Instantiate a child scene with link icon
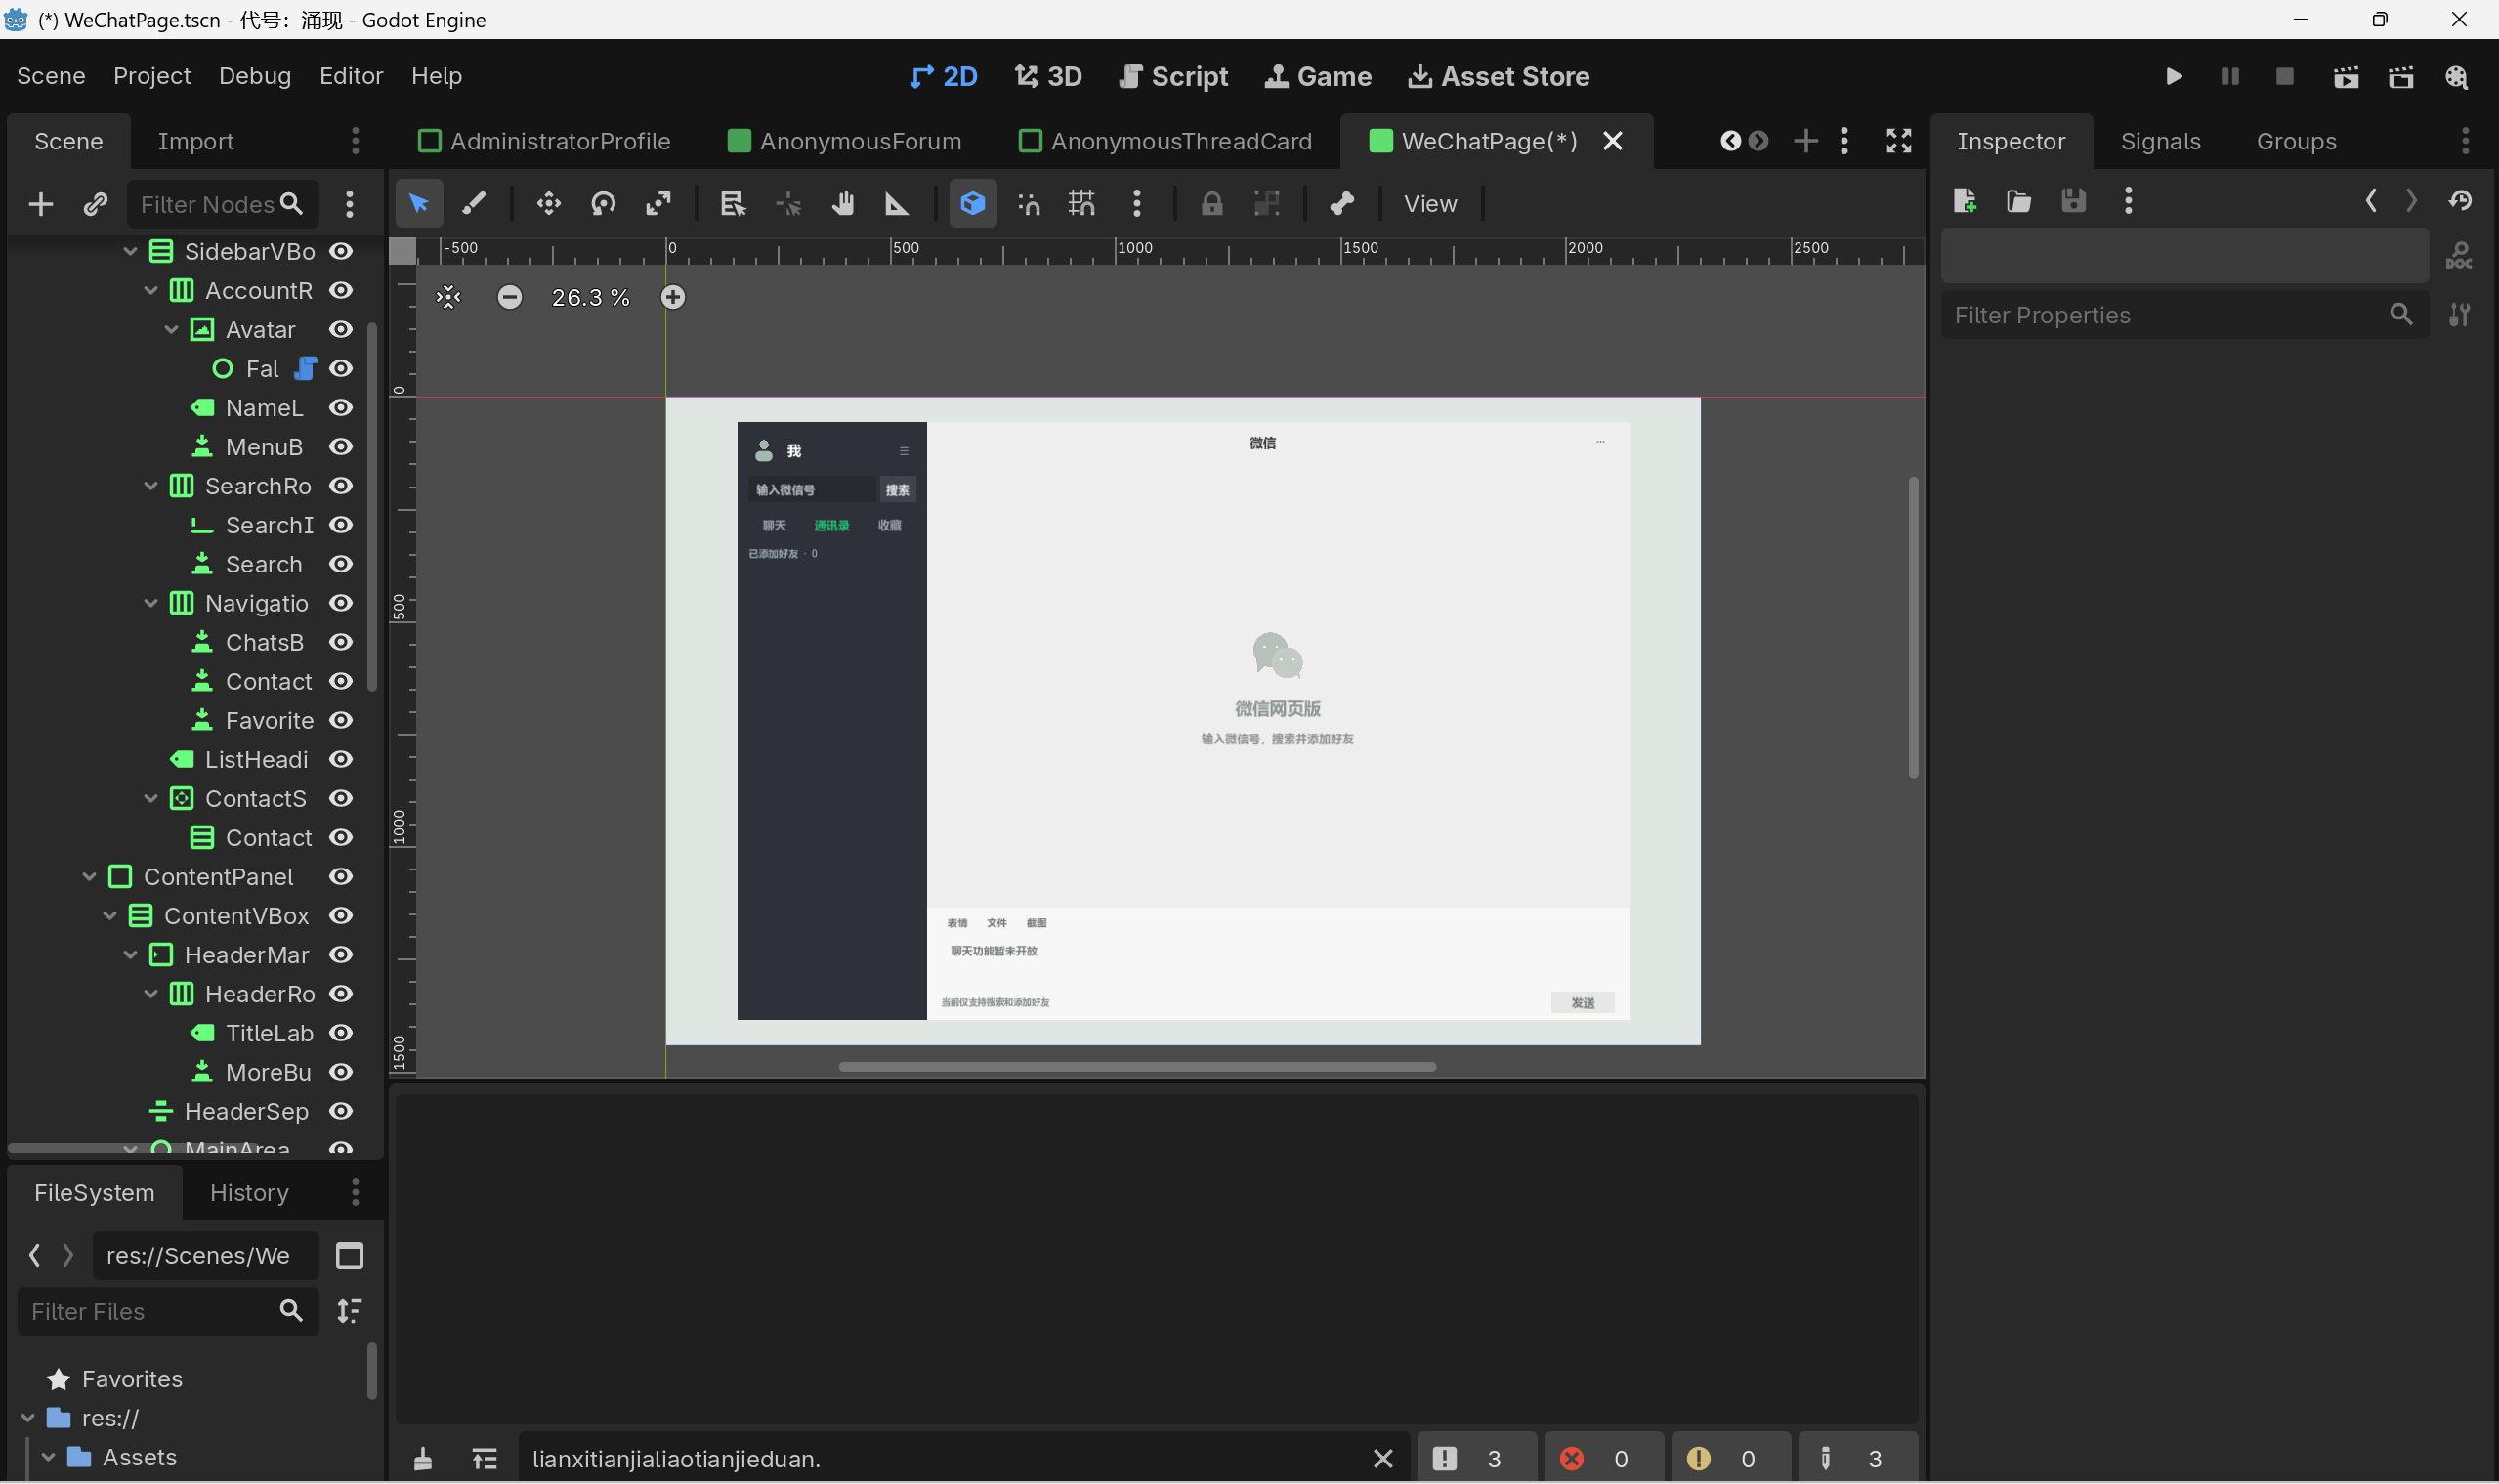This screenshot has height=1484, width=2499. (95, 205)
